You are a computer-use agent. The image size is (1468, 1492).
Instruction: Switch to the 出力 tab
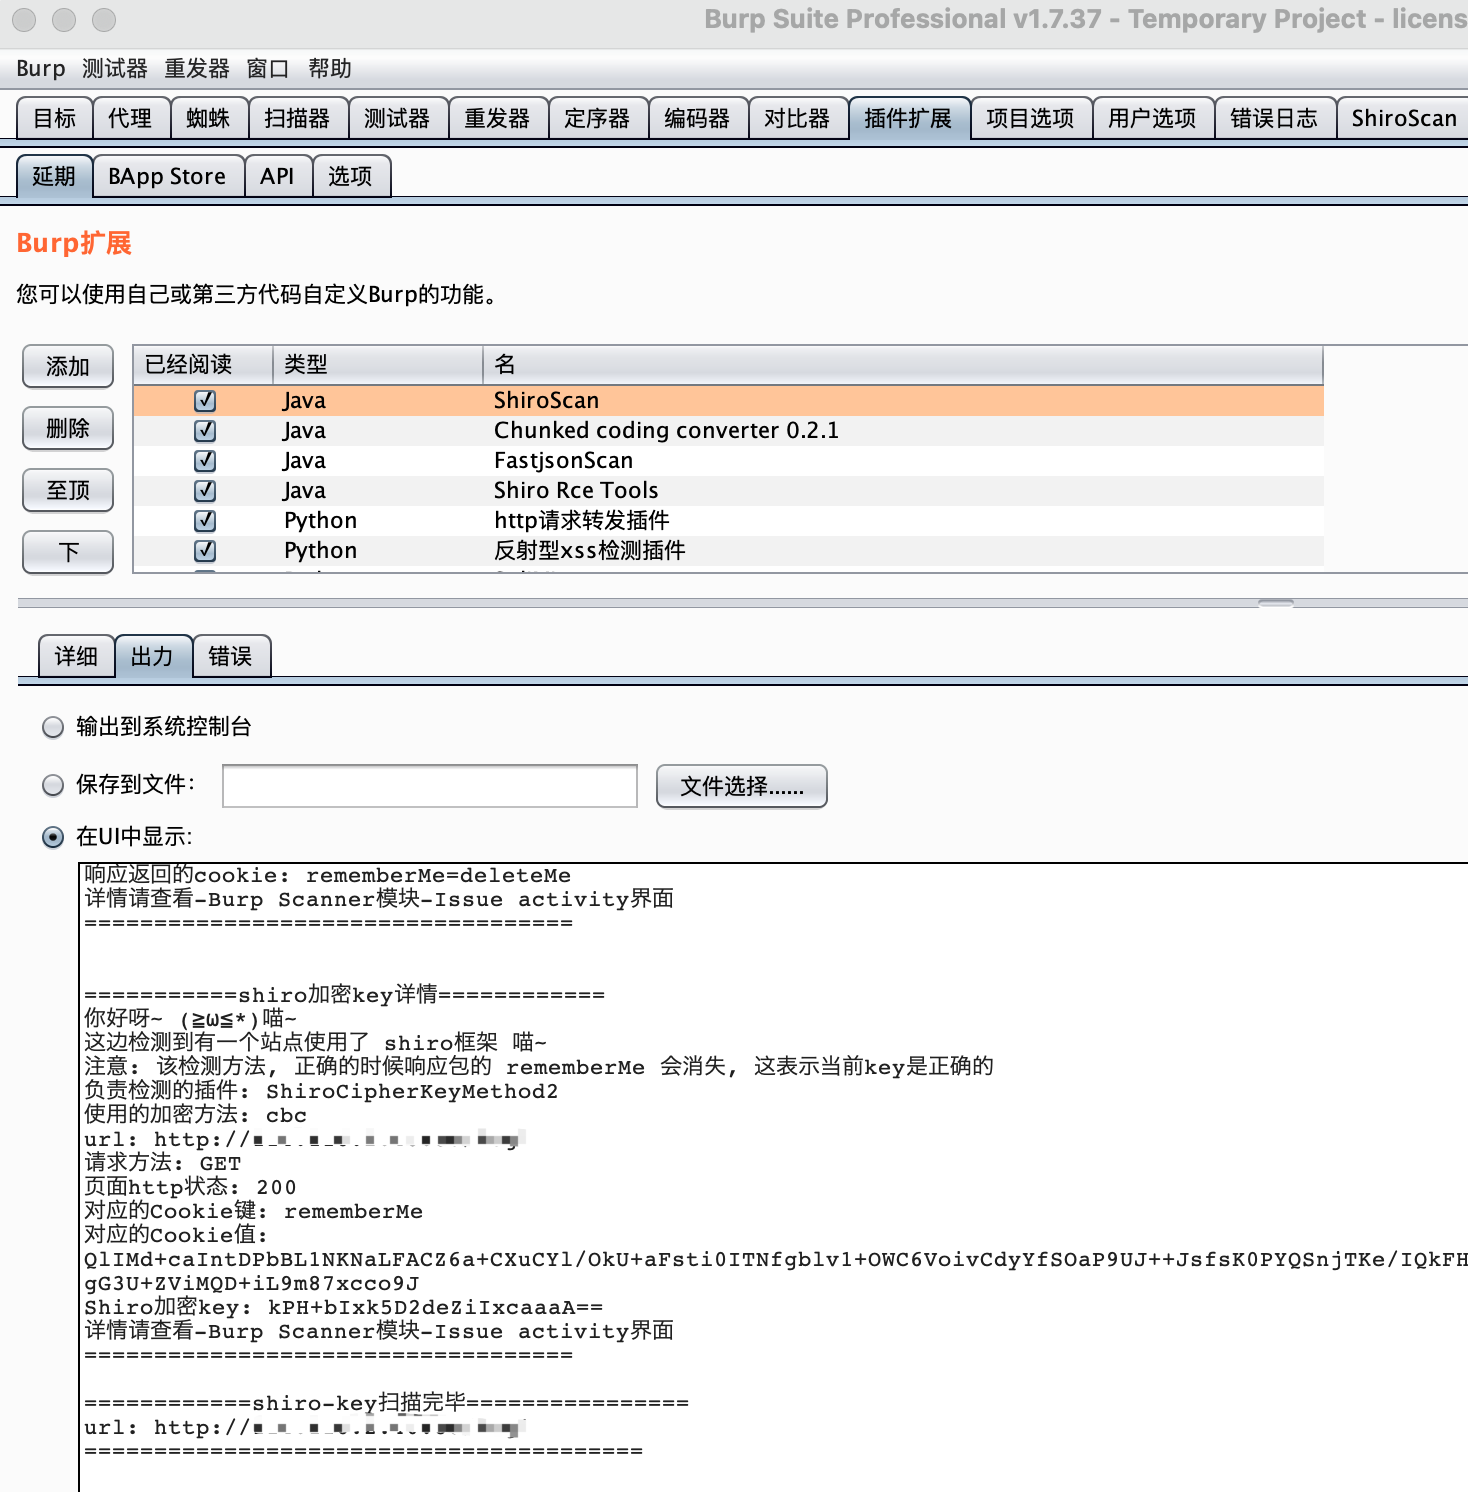(153, 656)
